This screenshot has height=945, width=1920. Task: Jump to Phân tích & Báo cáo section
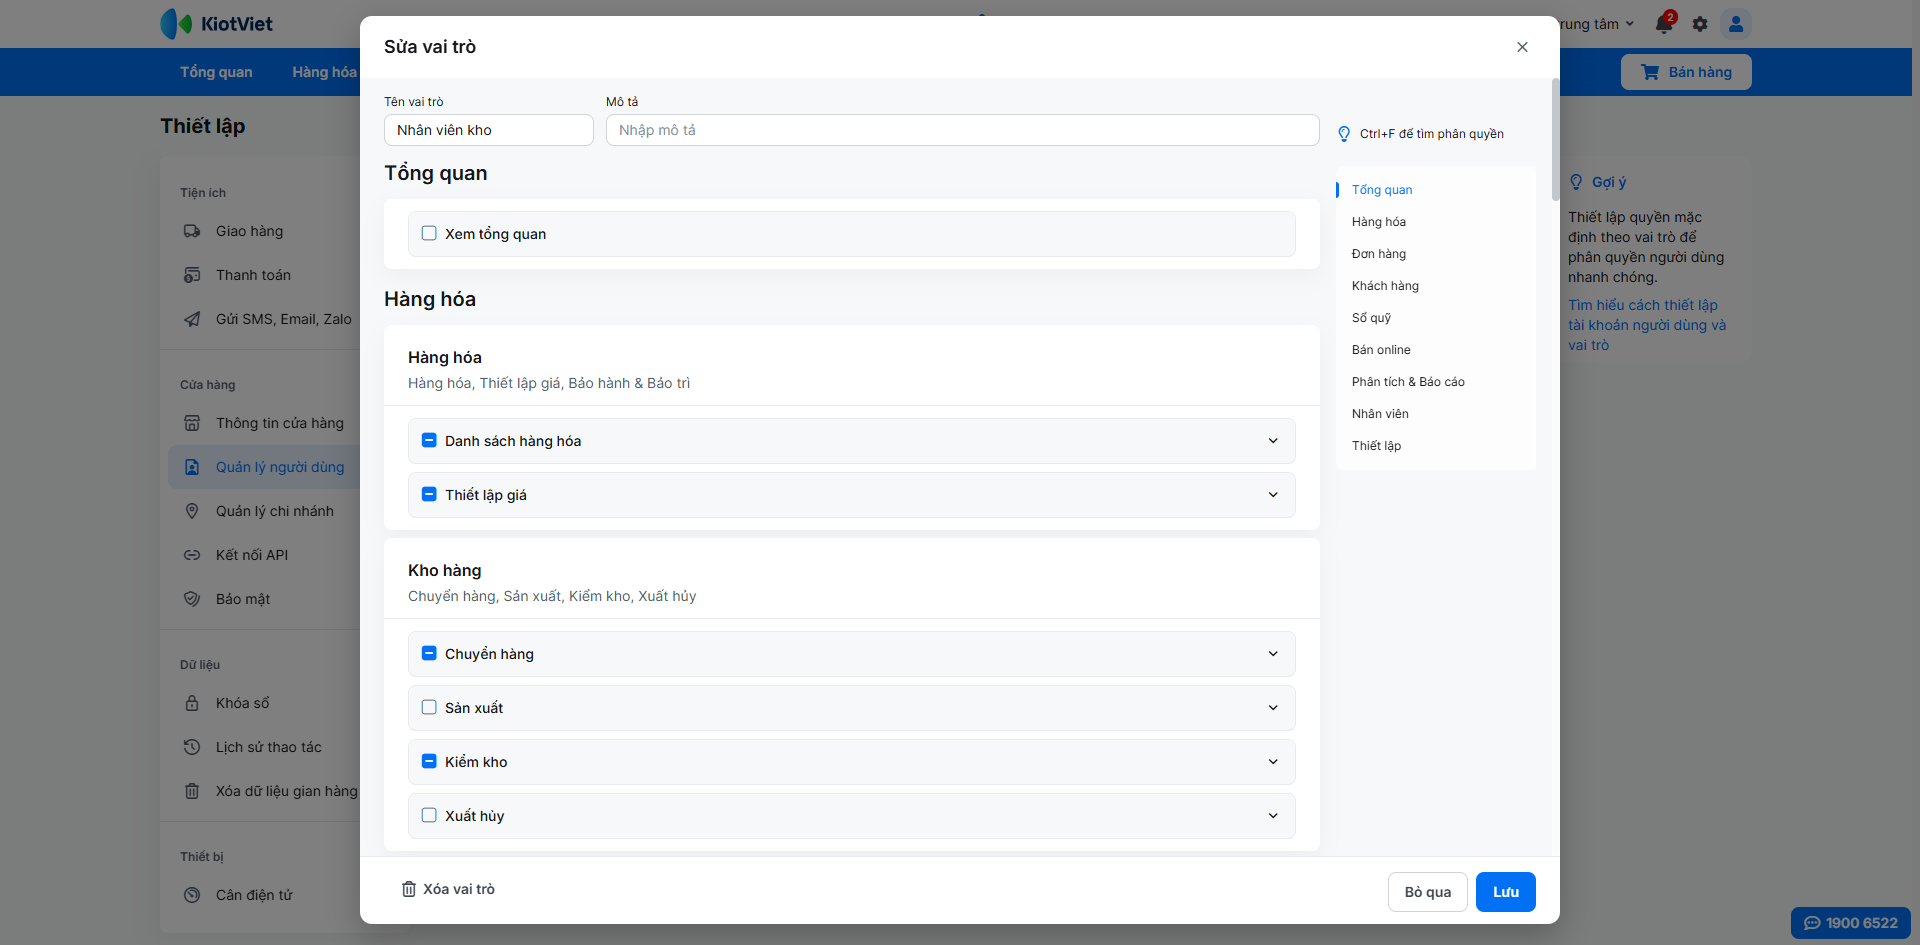[1408, 382]
